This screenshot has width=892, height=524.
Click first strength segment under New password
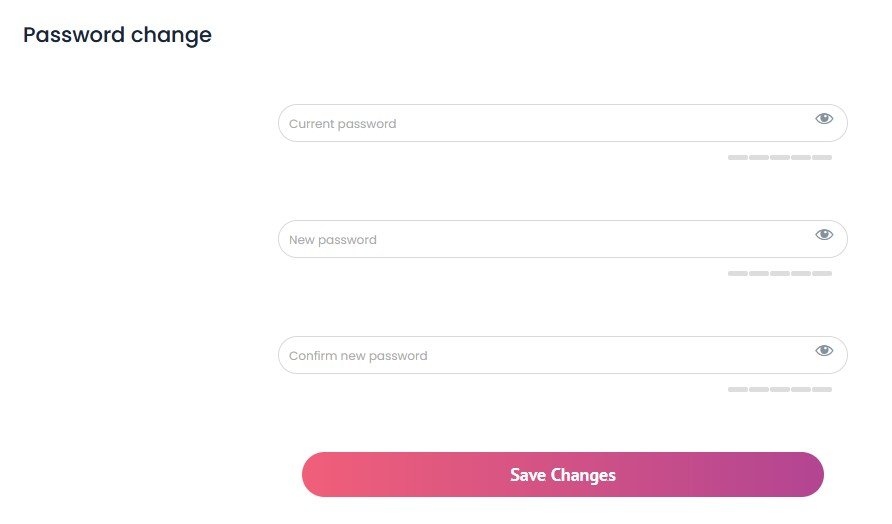pyautogui.click(x=738, y=274)
